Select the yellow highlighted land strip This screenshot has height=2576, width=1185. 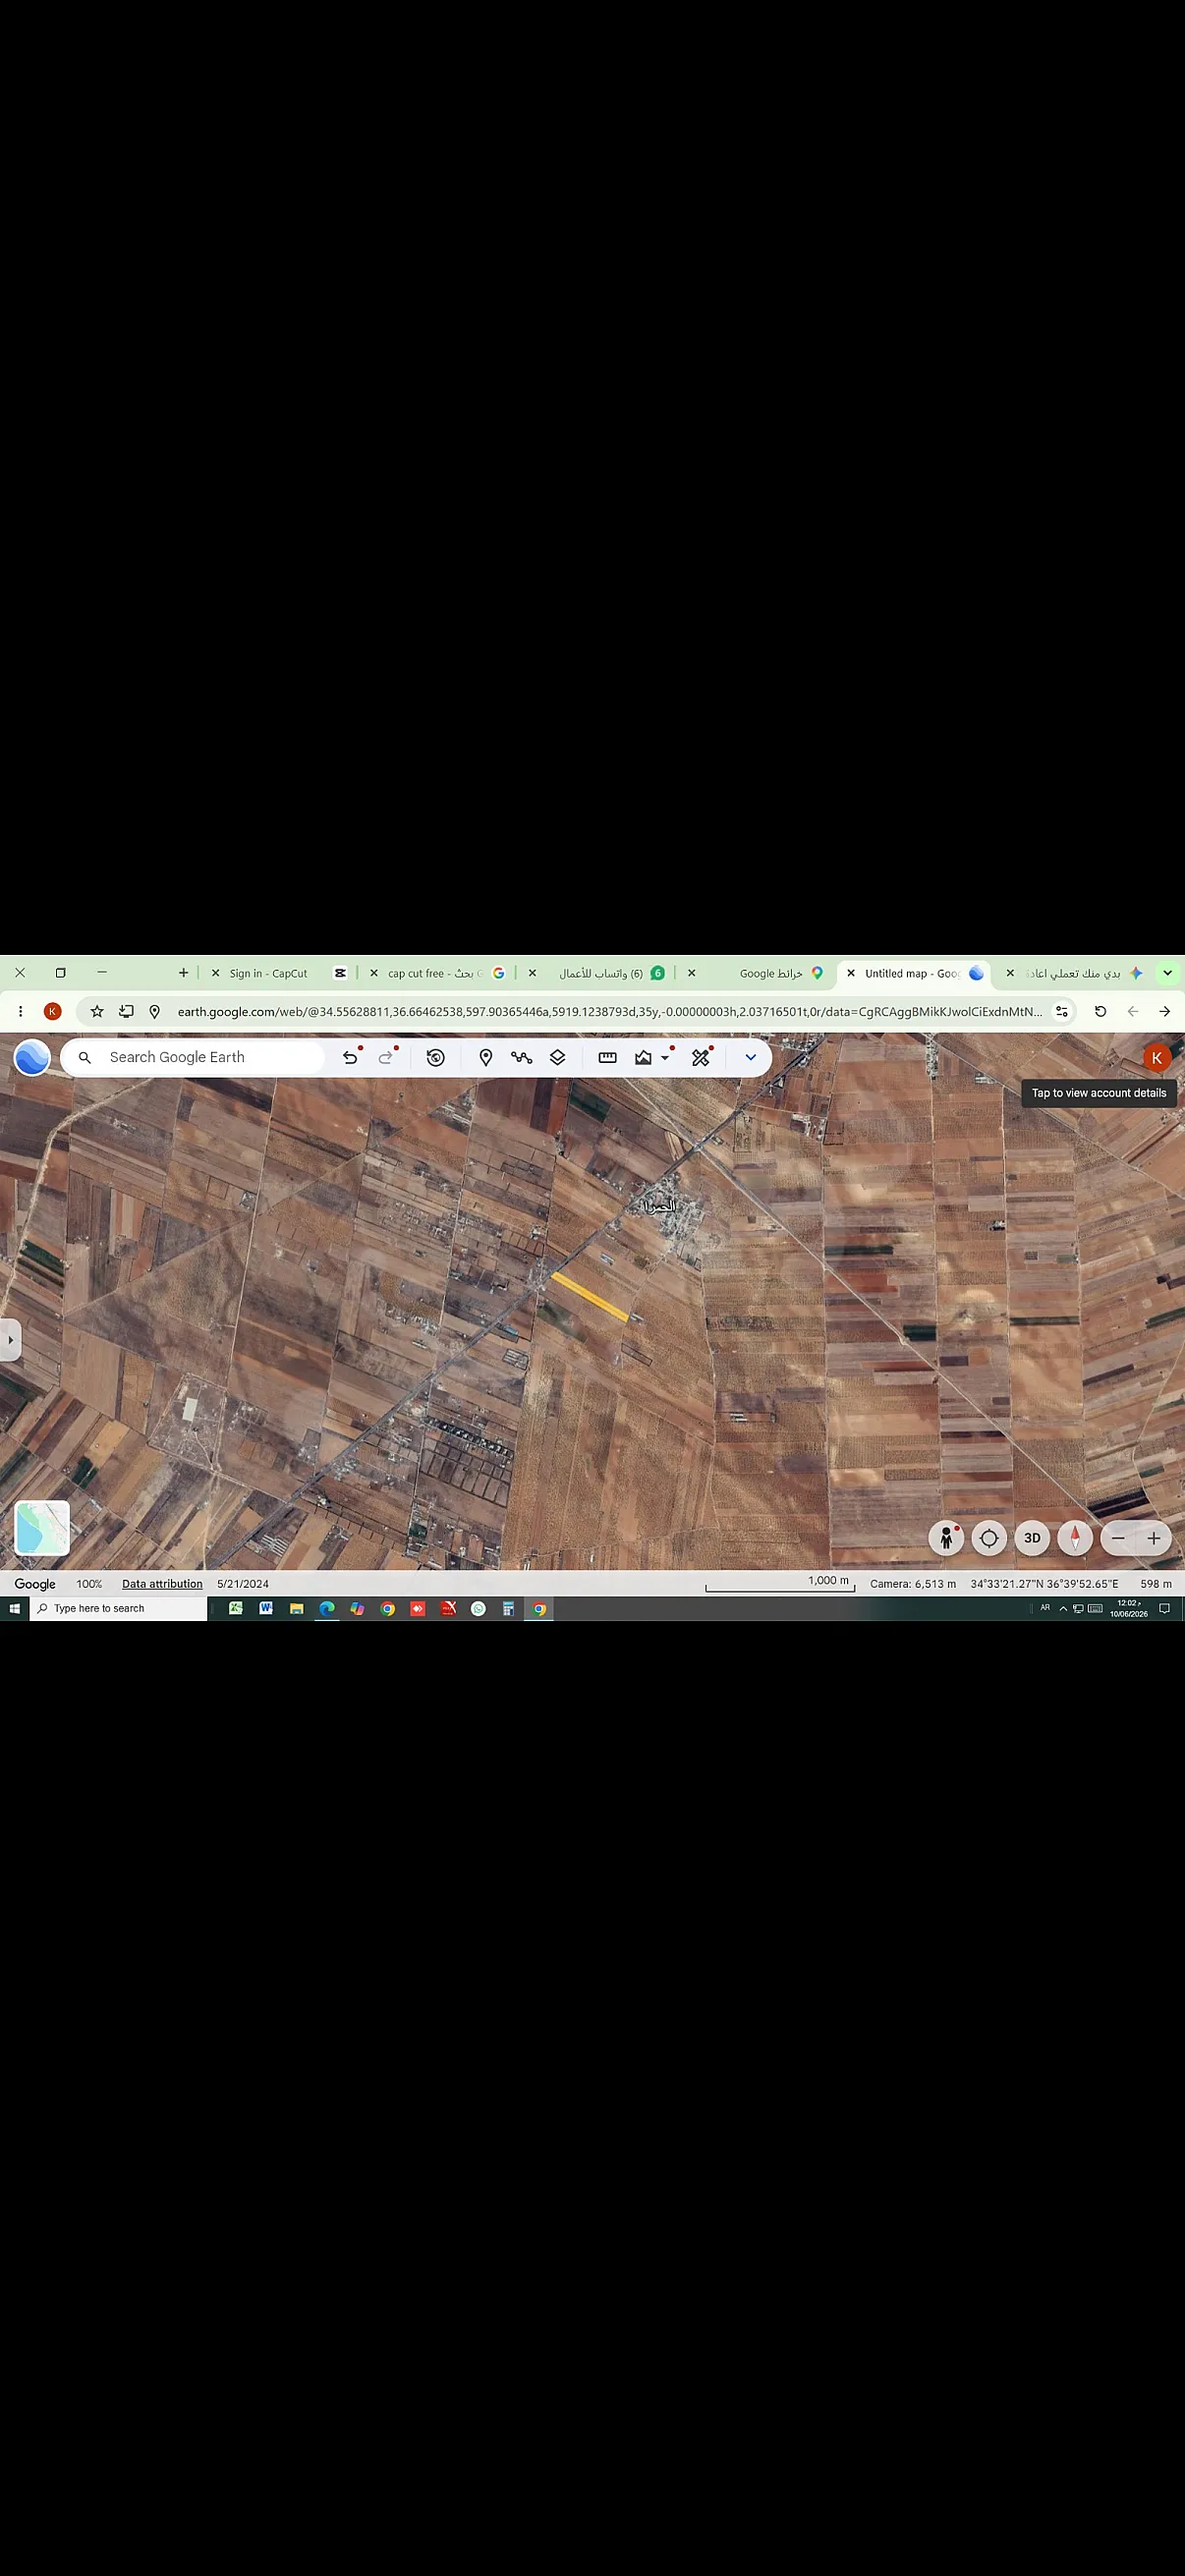click(590, 1297)
